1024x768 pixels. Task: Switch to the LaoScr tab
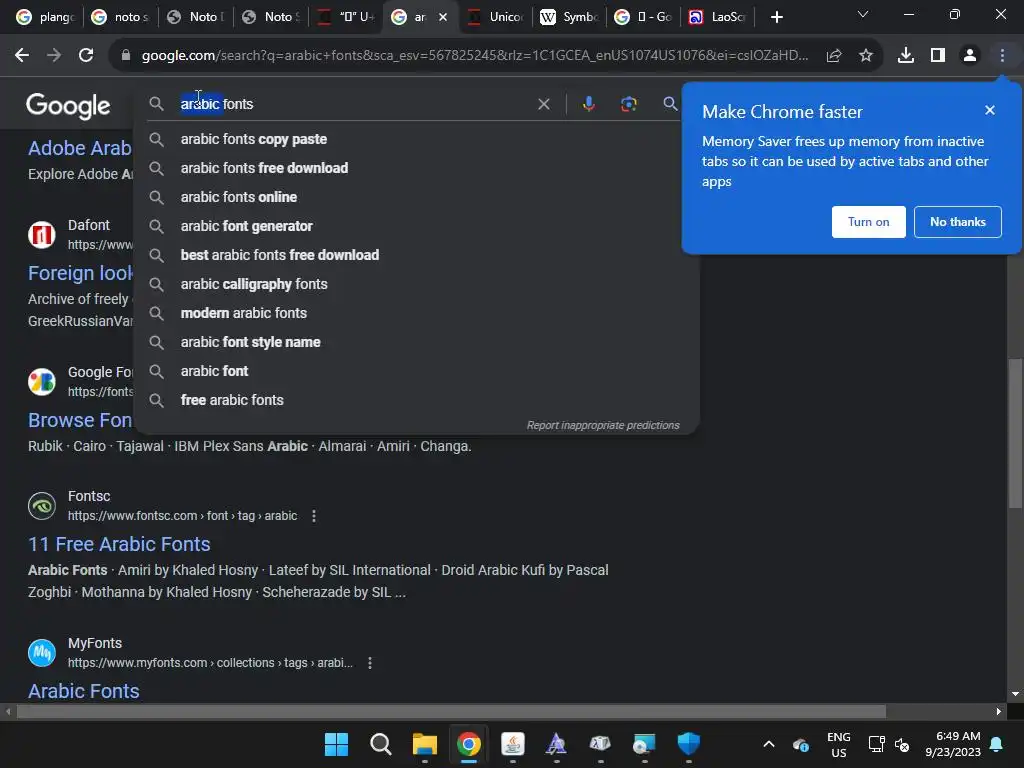click(x=718, y=17)
